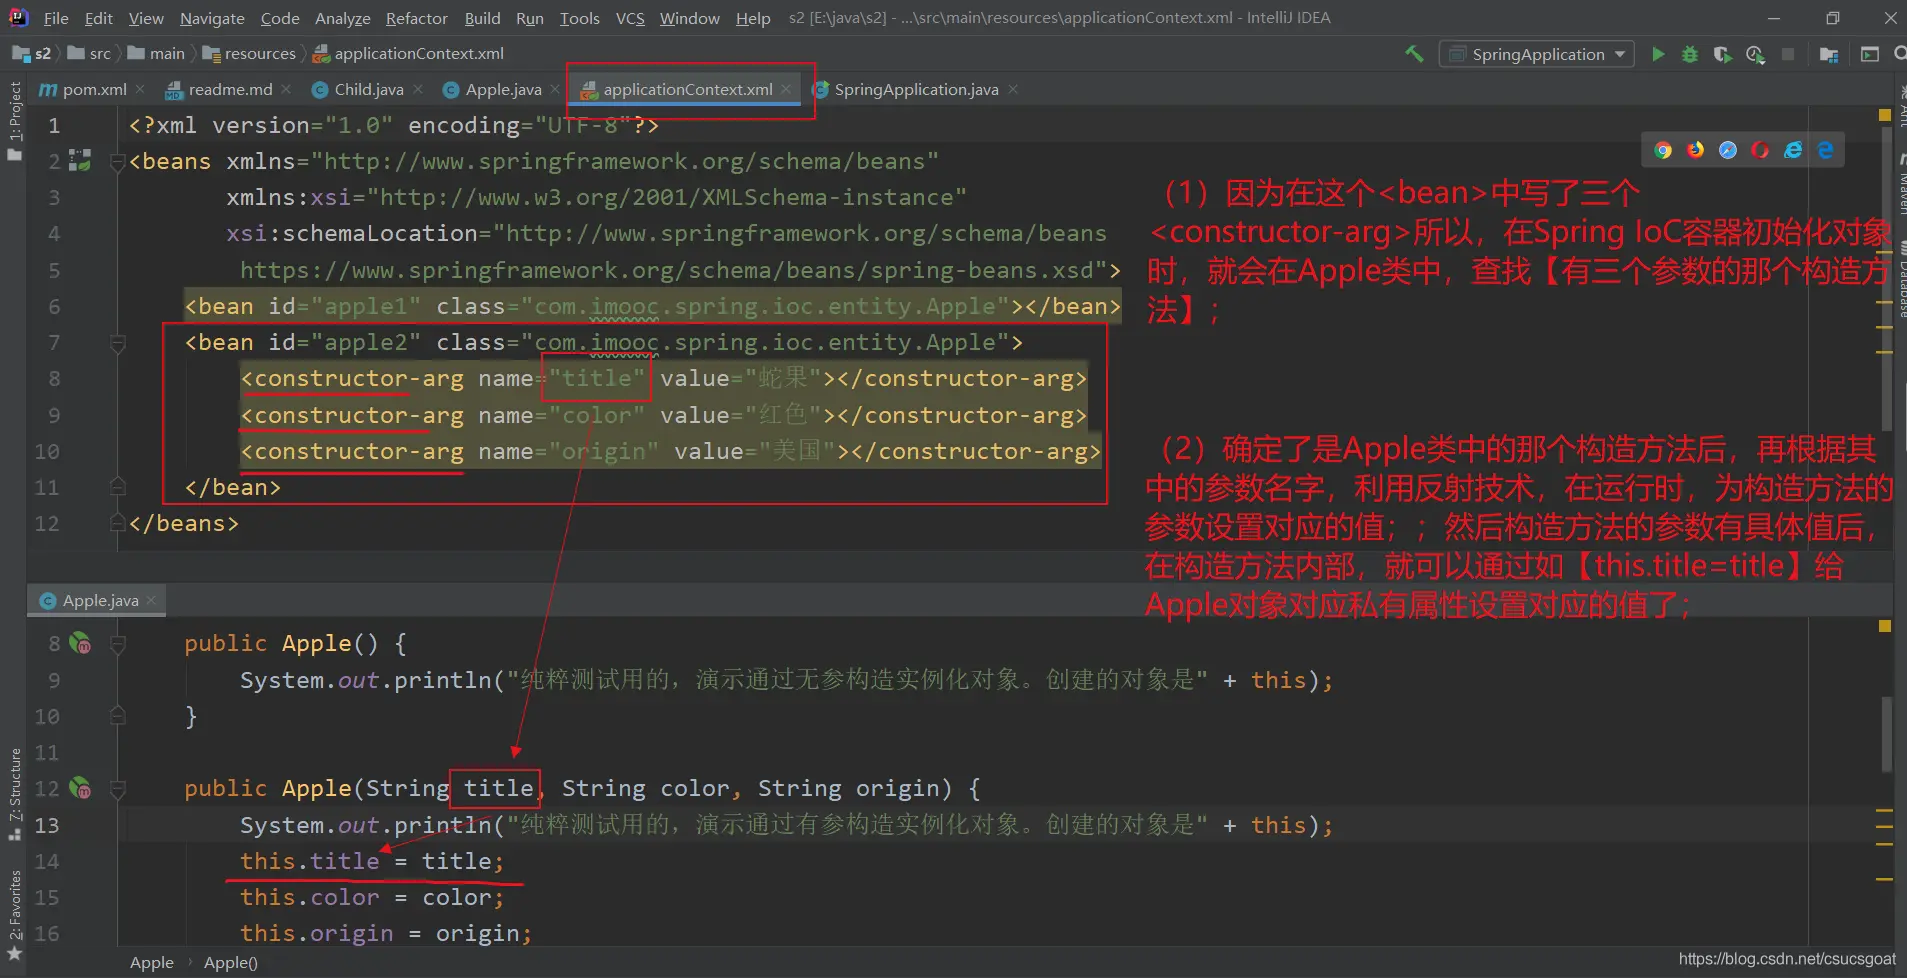
Task: Open the Refactor menu
Action: pos(416,18)
